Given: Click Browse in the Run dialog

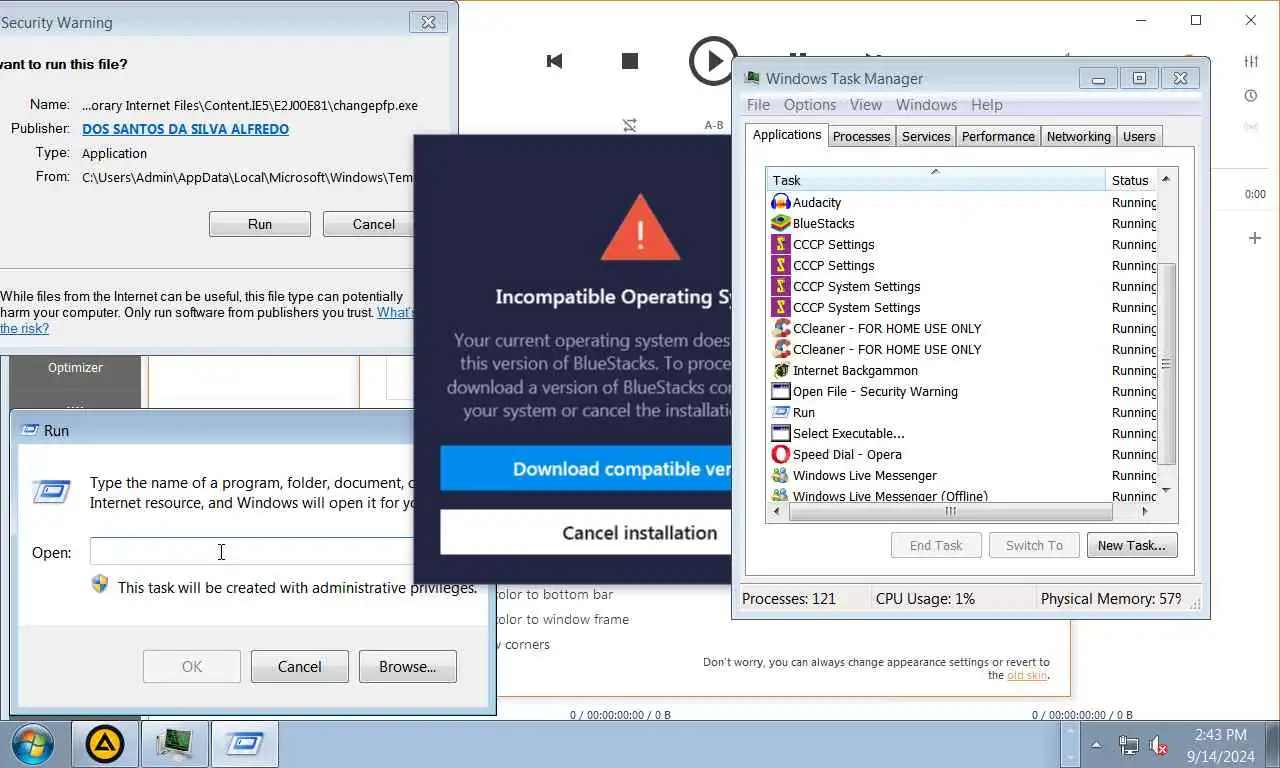Looking at the screenshot, I should tap(407, 667).
